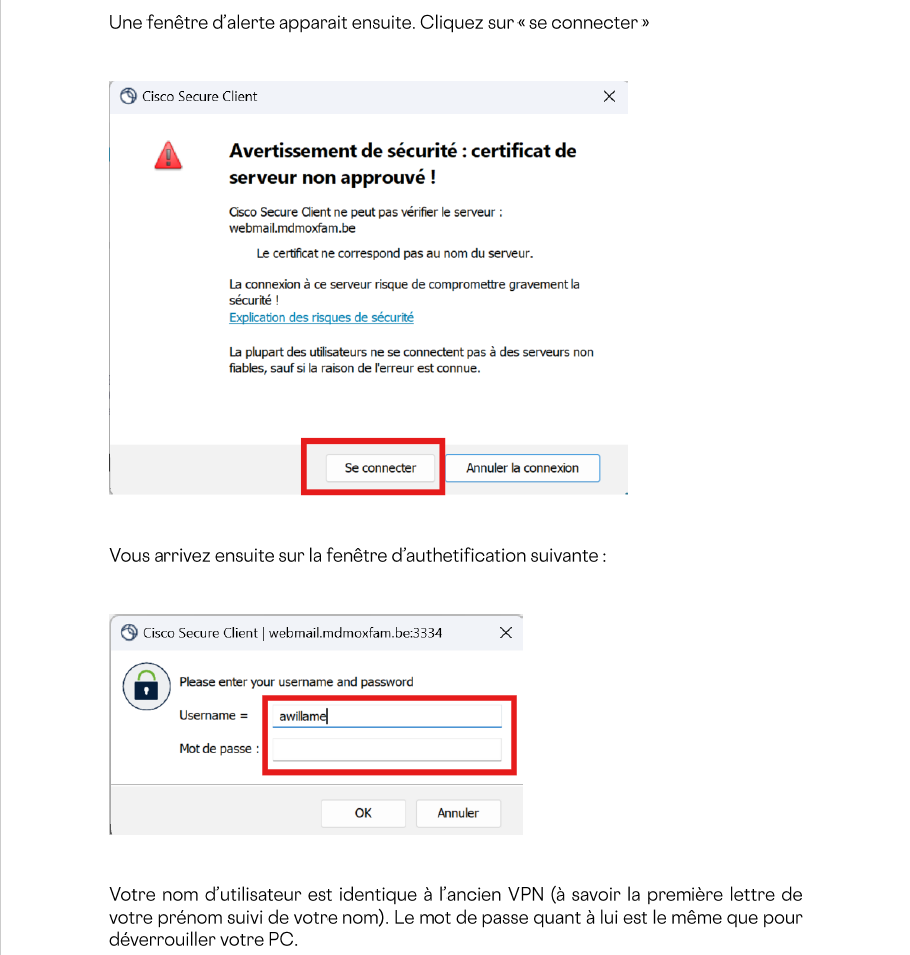Click the warning heading about certificat de serveur

403,164
